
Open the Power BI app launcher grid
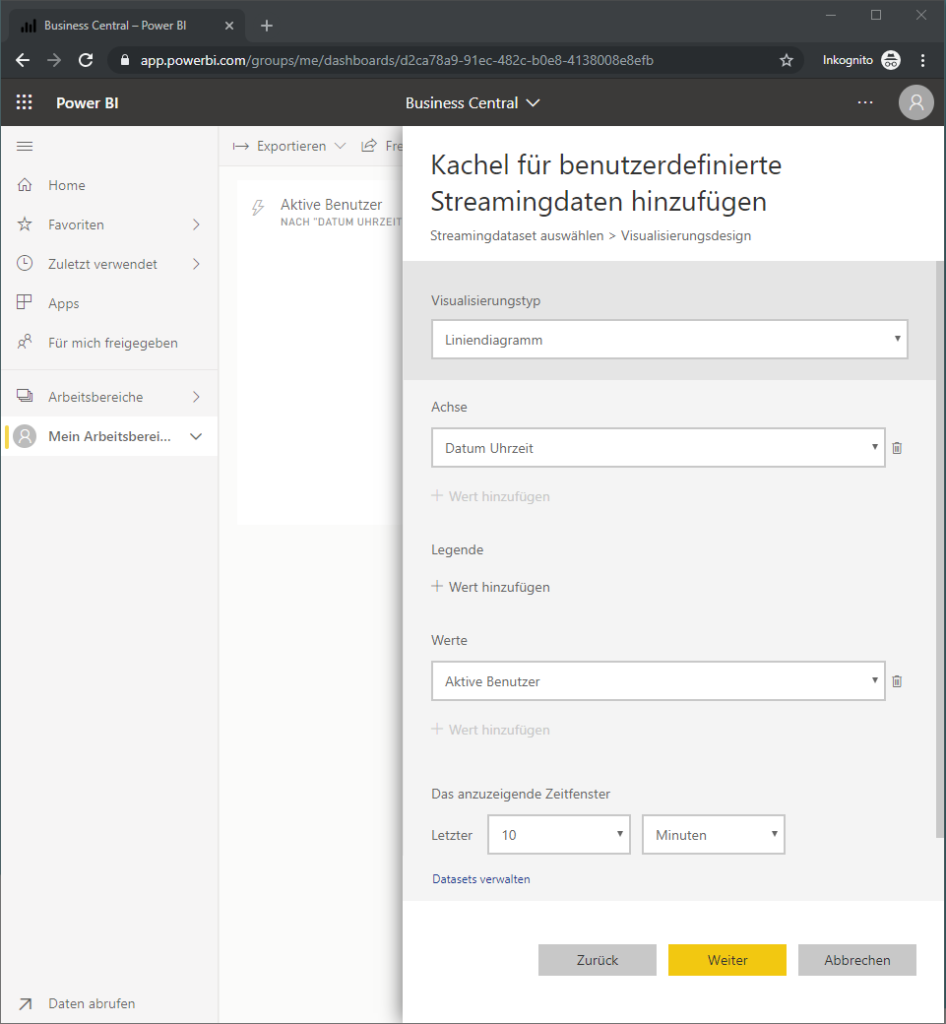coord(24,103)
